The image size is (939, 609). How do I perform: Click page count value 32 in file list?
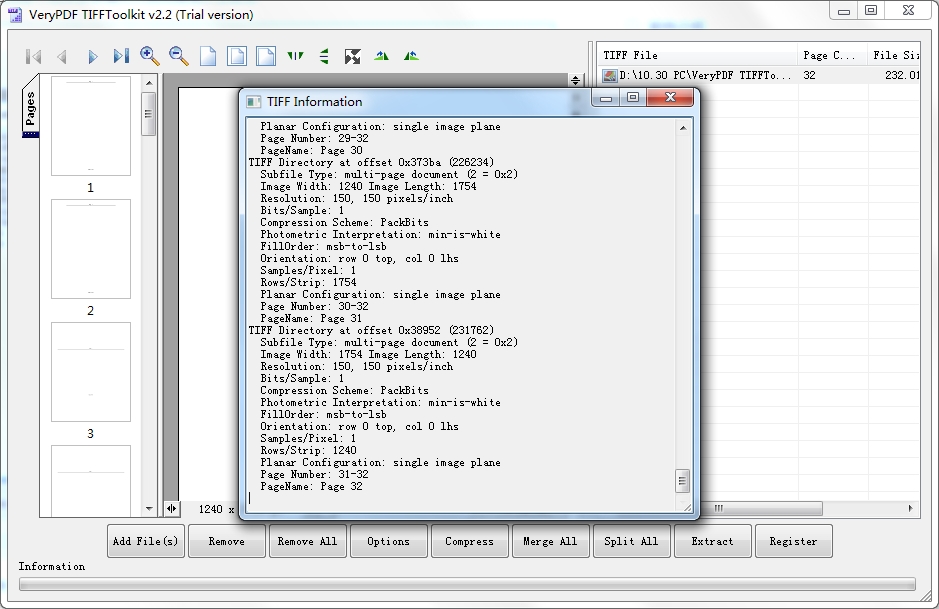[810, 75]
